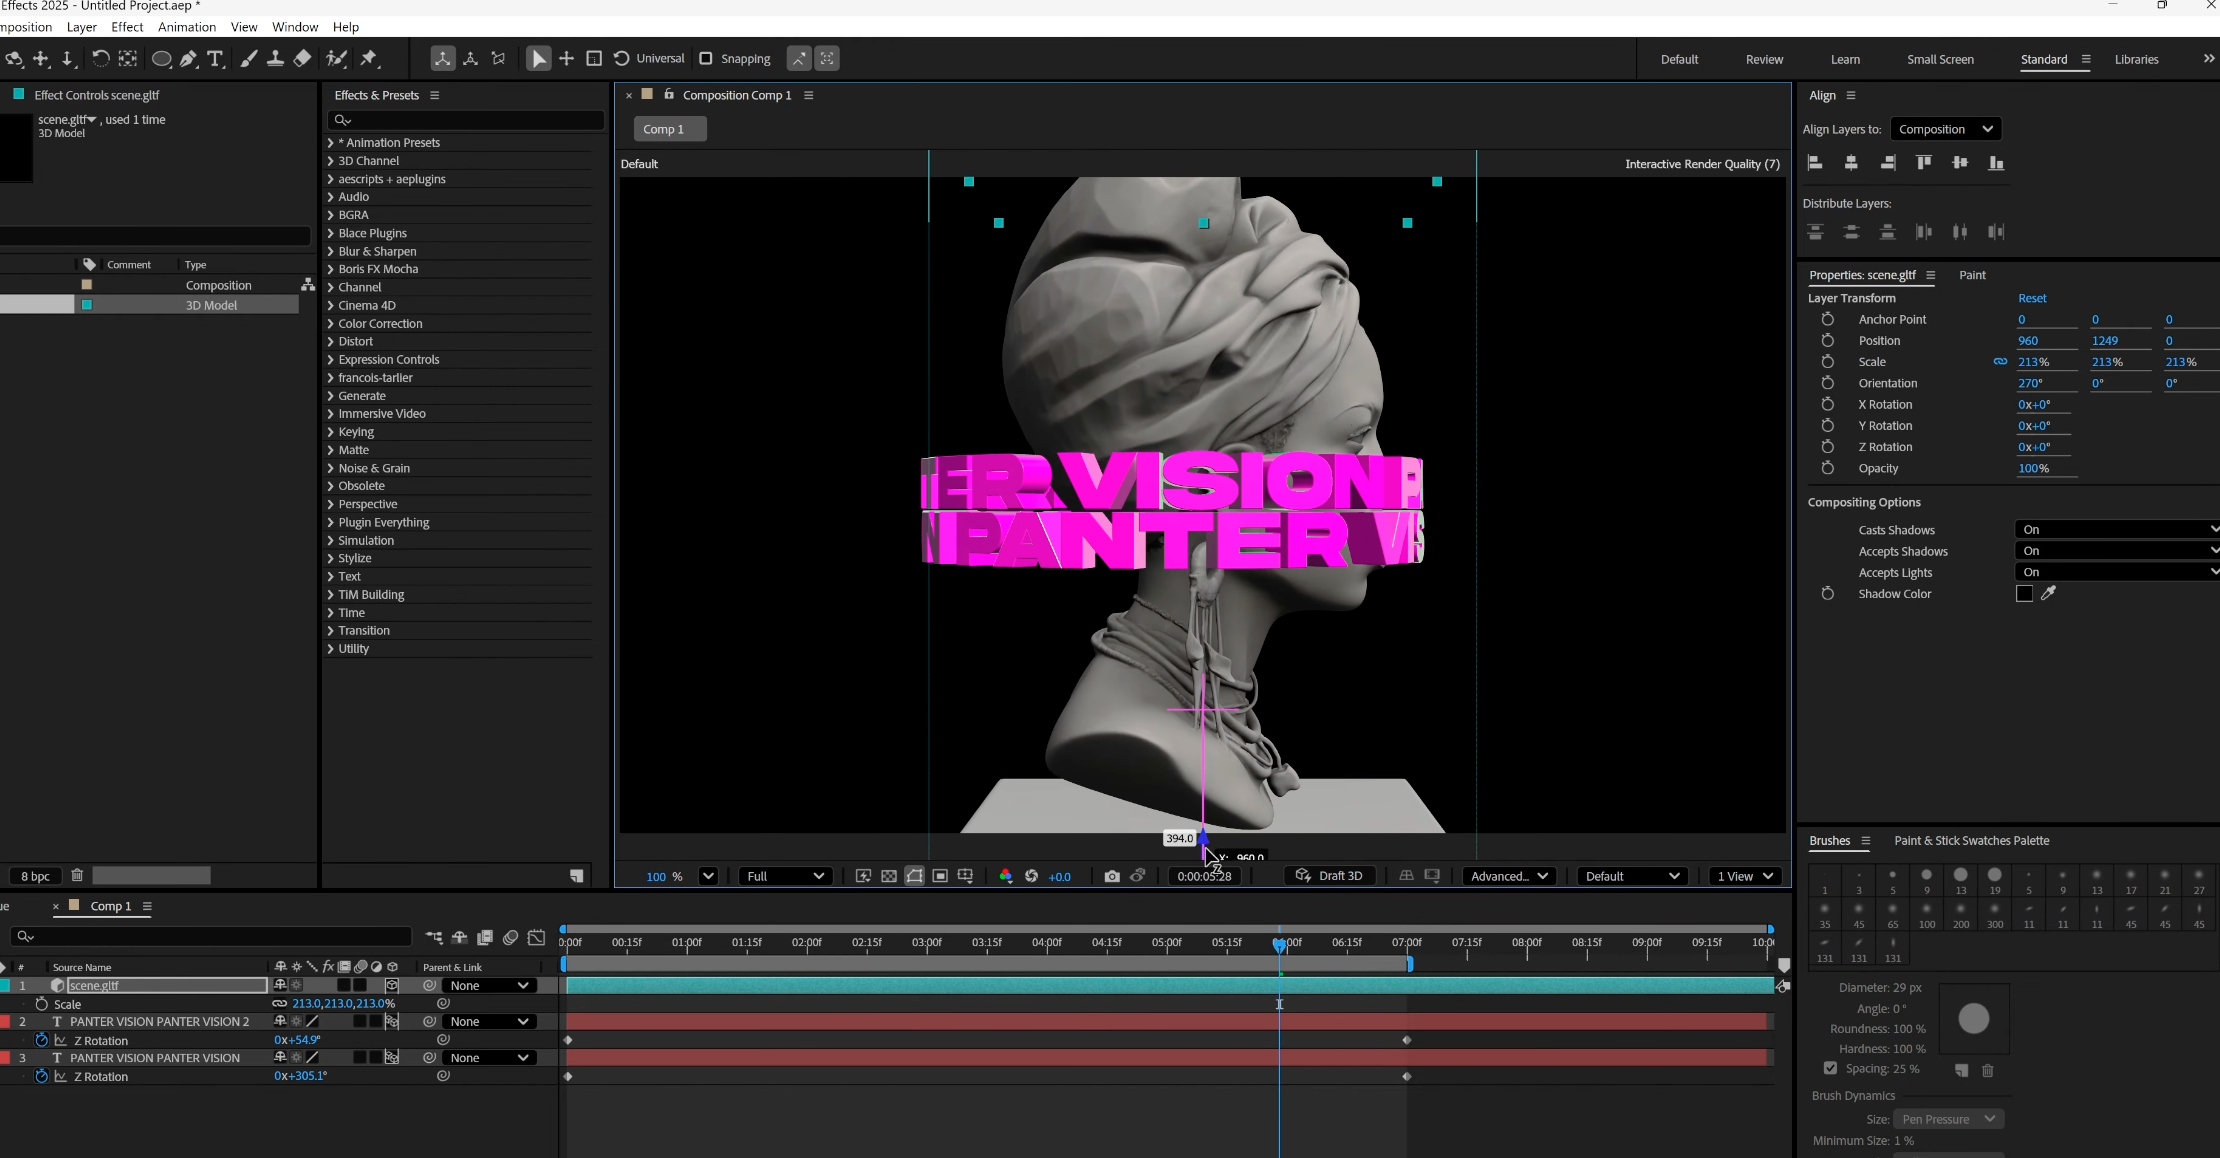Select the Clone Stamp tool
Viewport: 2220px width, 1158px height.
[x=275, y=59]
